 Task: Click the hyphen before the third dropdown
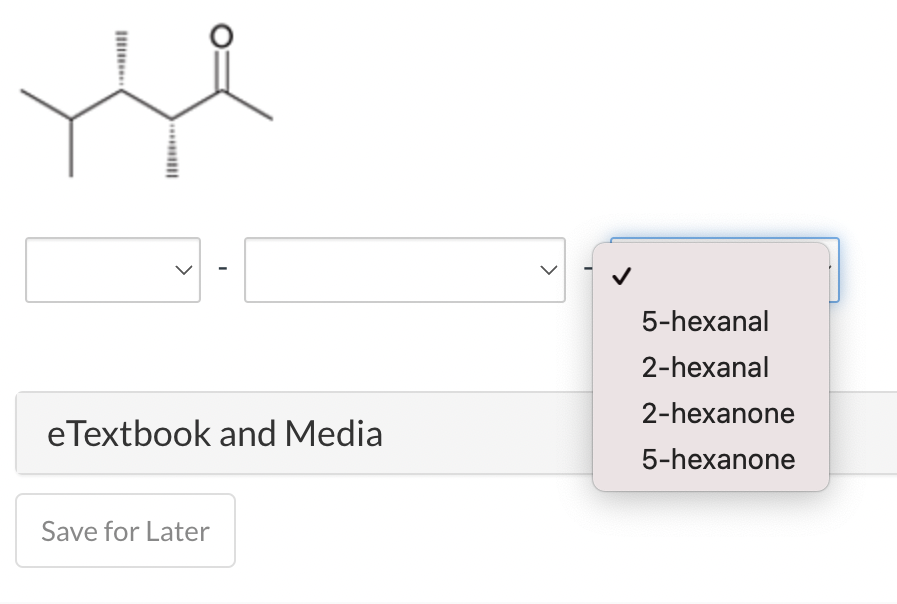[590, 268]
